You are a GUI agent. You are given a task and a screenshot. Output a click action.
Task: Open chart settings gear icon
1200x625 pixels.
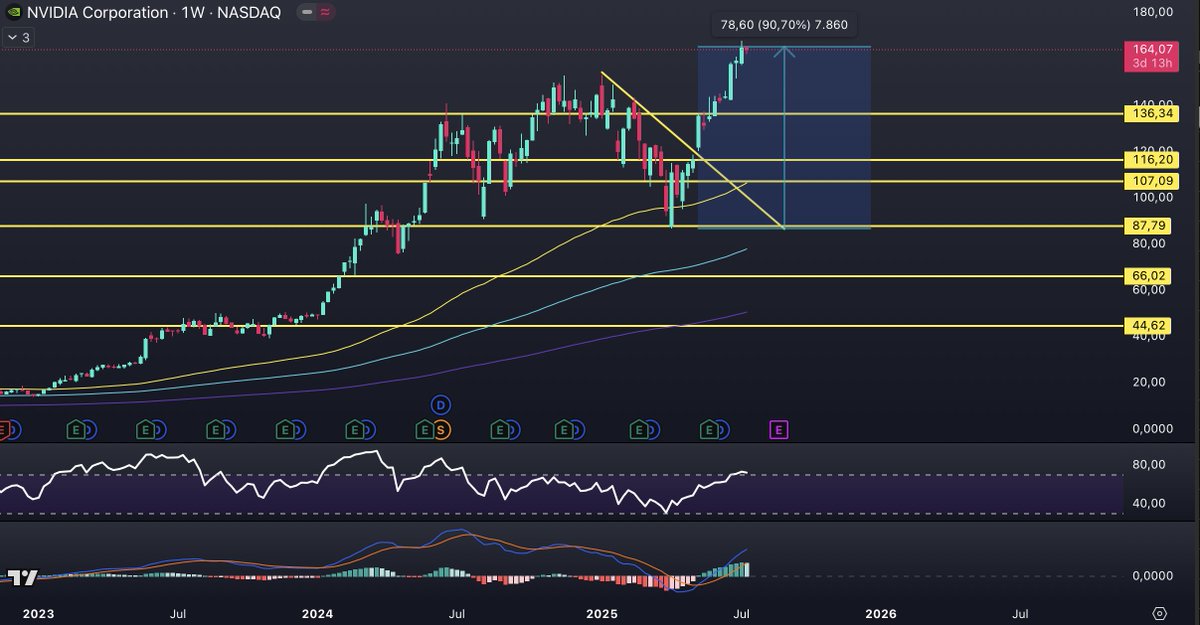coord(1159,612)
